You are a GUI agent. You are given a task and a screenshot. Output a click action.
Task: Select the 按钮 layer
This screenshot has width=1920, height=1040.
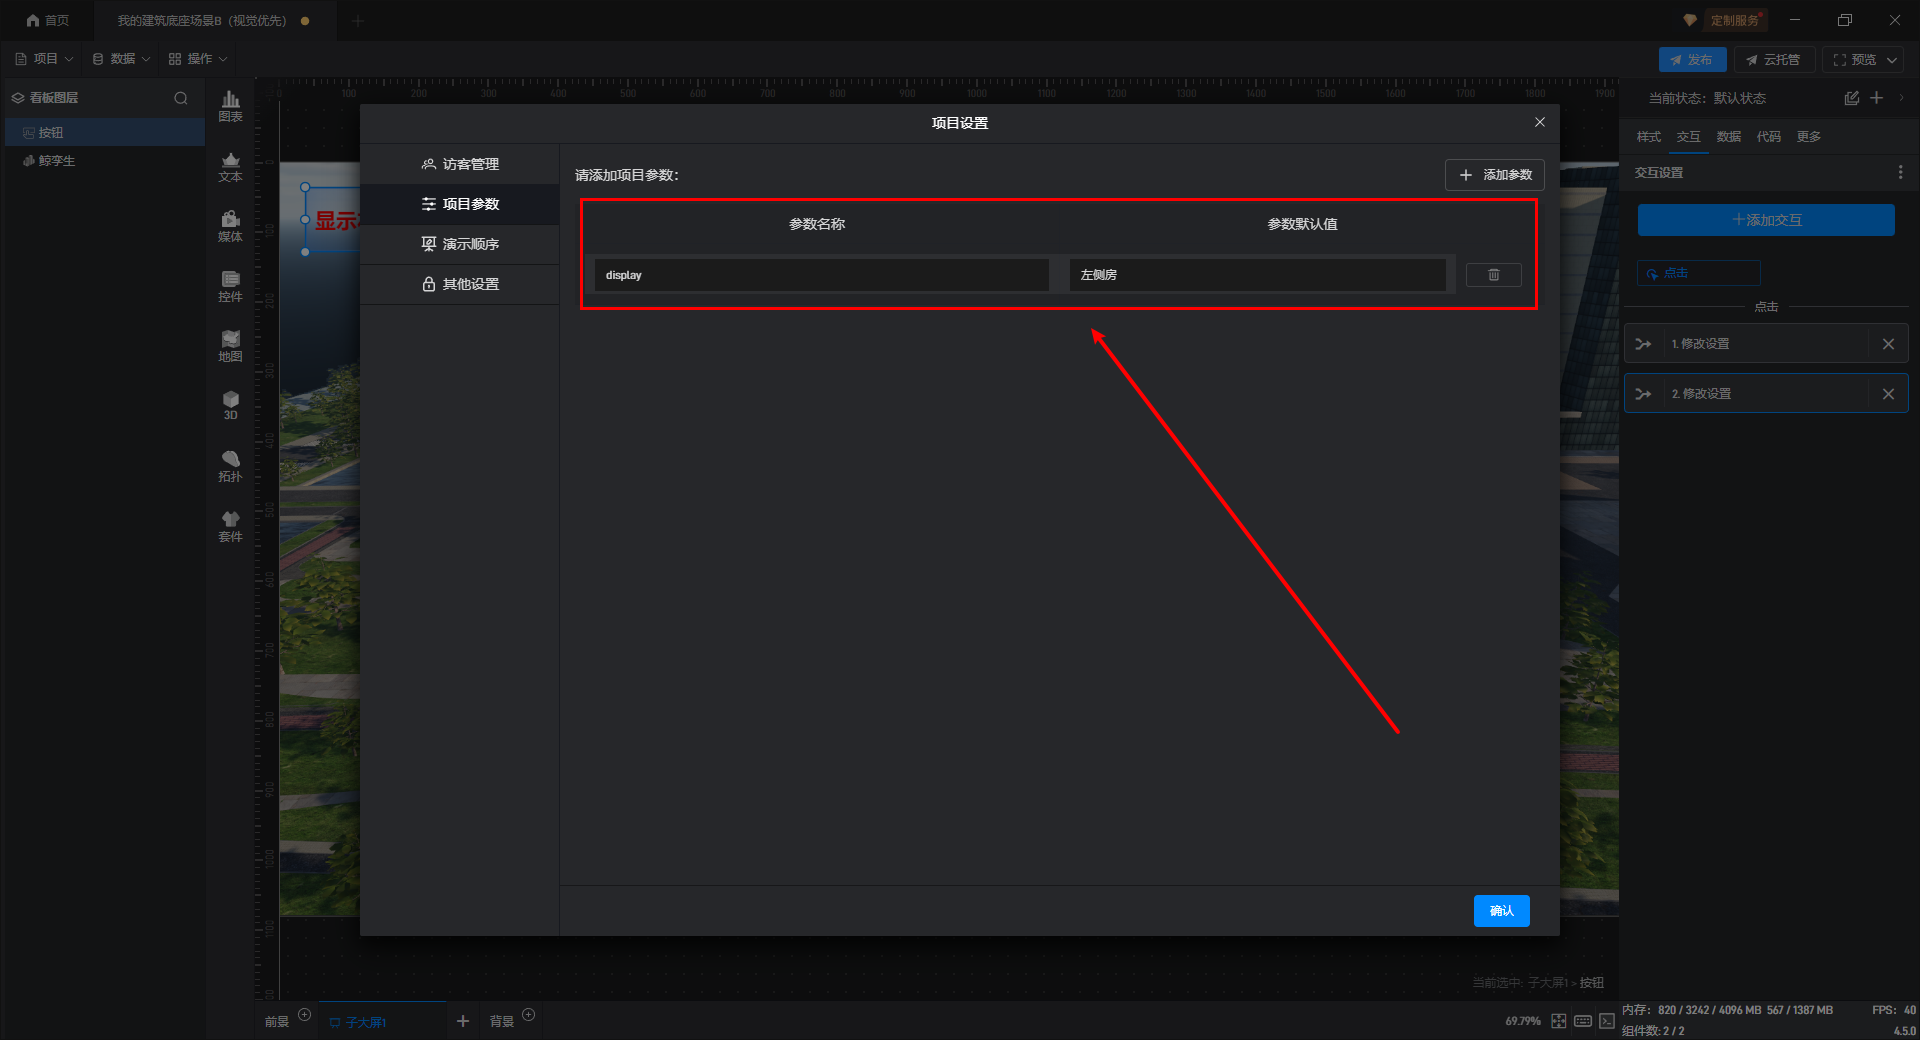coord(104,133)
